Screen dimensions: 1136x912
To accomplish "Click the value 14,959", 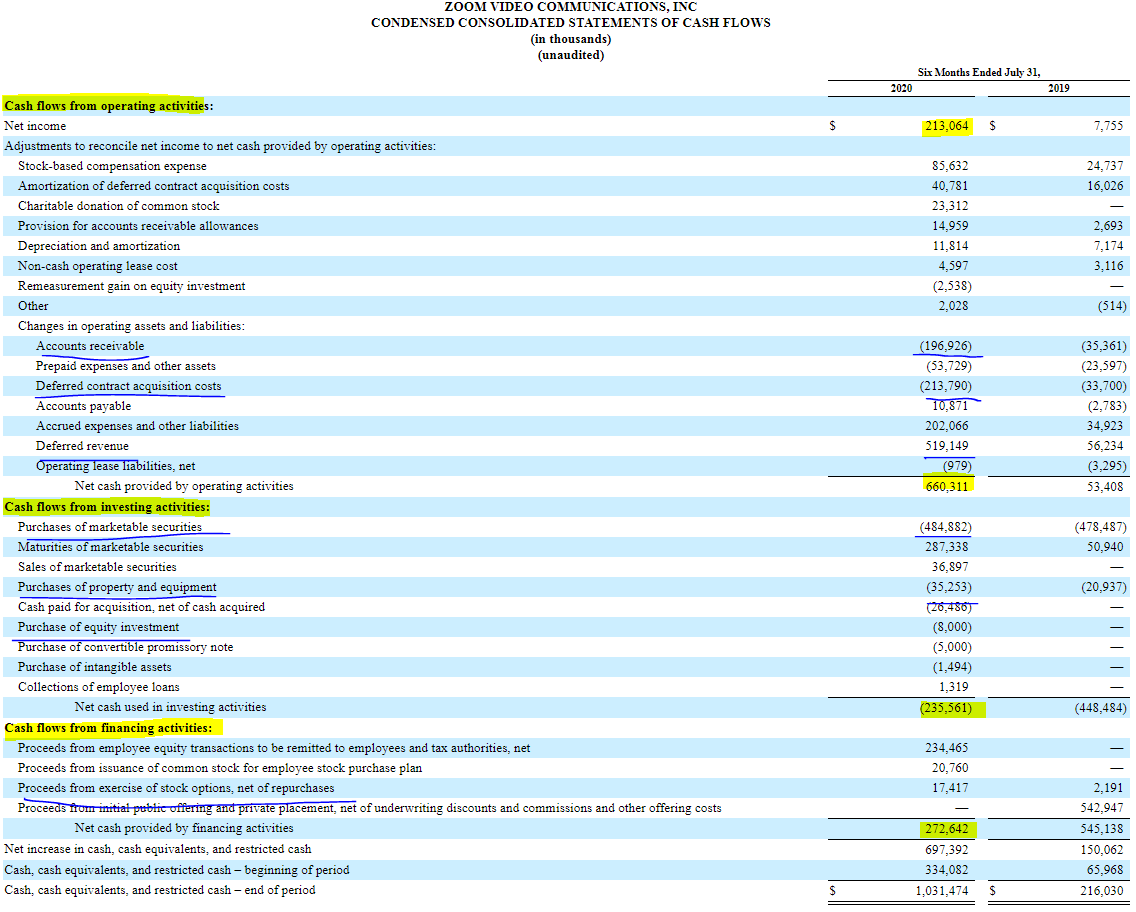I will 950,226.
